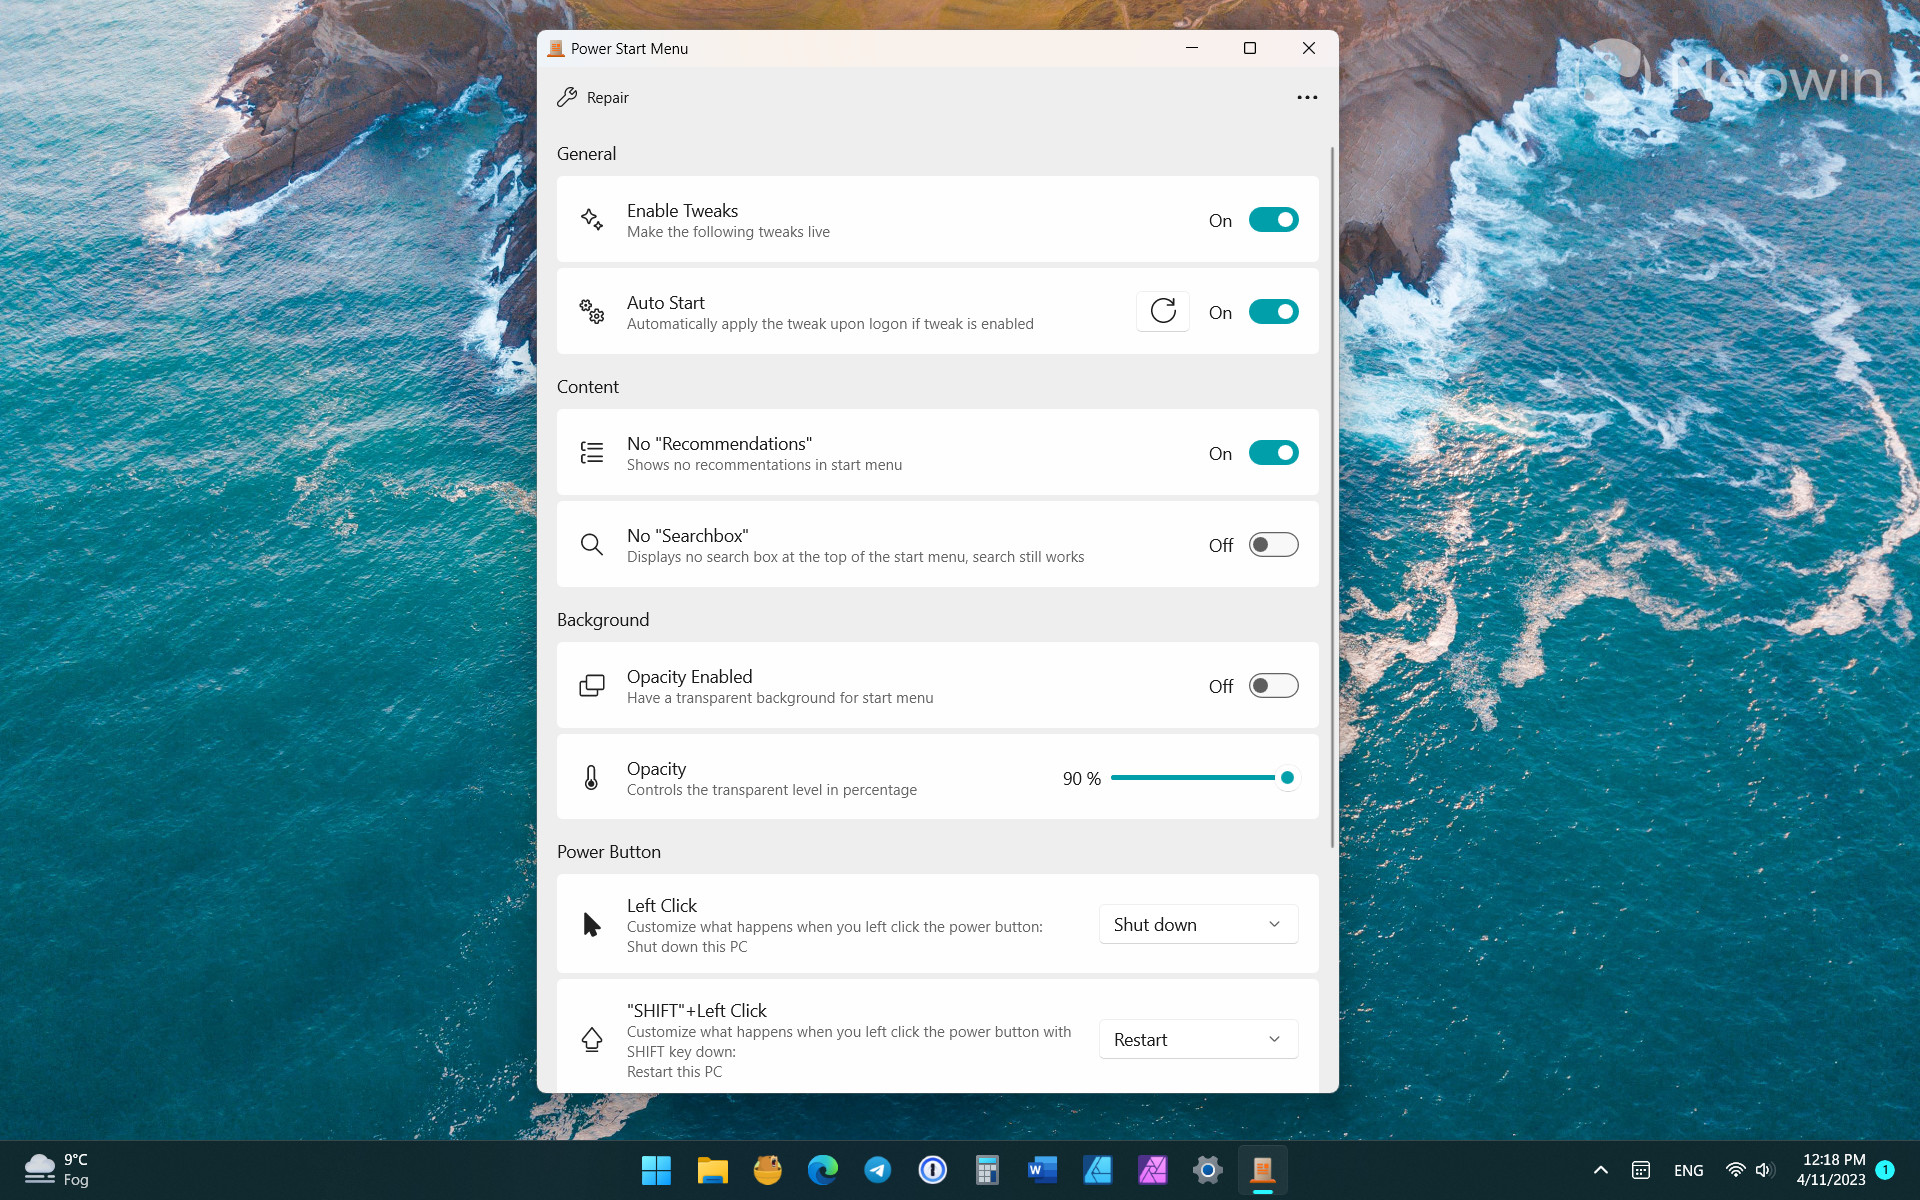Click the Repair tool icon
The width and height of the screenshot is (1920, 1200).
point(567,97)
